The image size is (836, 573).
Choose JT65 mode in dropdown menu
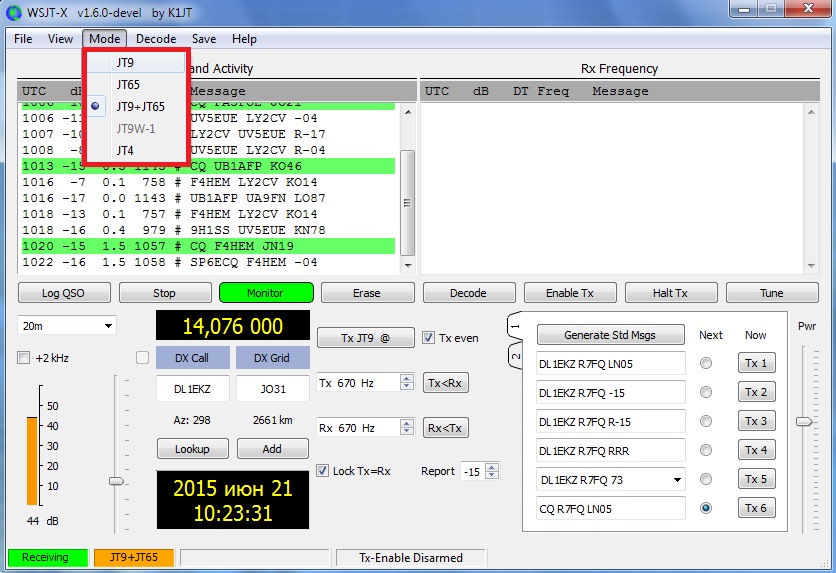tap(128, 85)
